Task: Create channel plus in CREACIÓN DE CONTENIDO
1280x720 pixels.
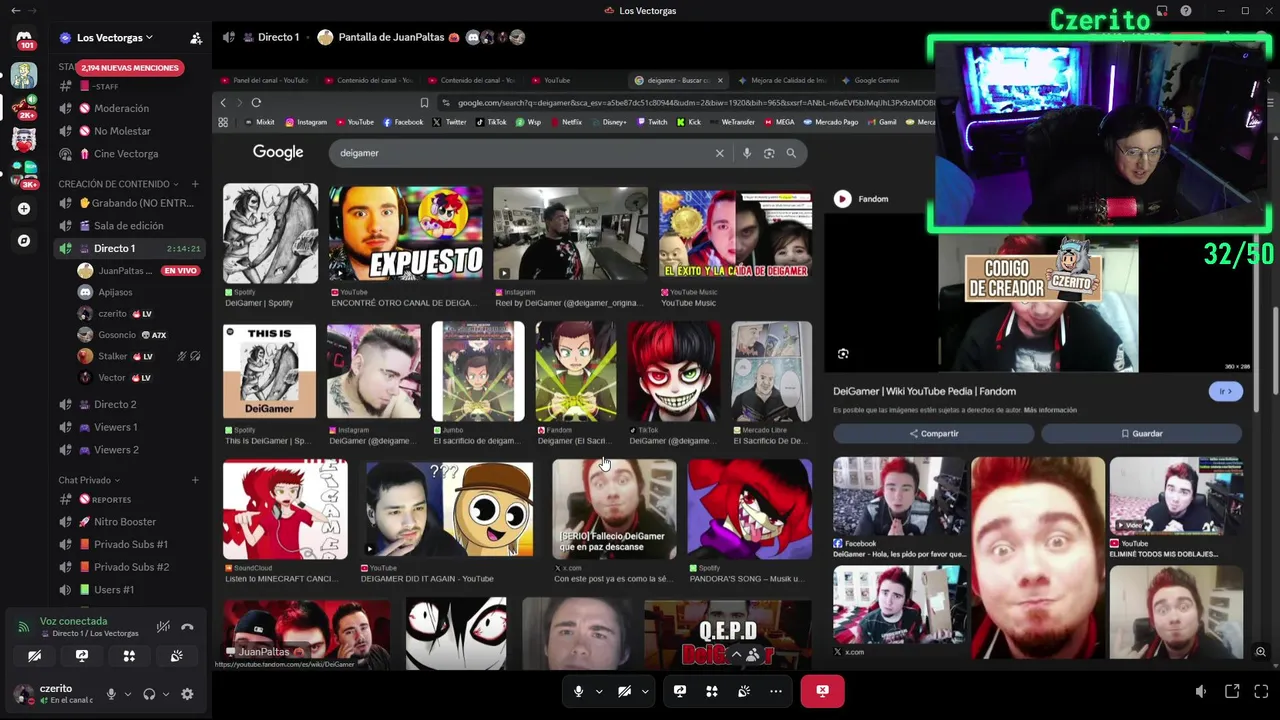Action: (195, 184)
